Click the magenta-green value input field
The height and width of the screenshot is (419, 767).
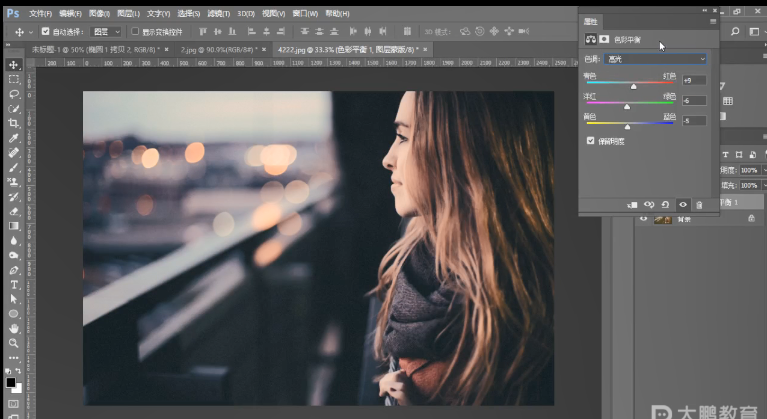tap(694, 101)
